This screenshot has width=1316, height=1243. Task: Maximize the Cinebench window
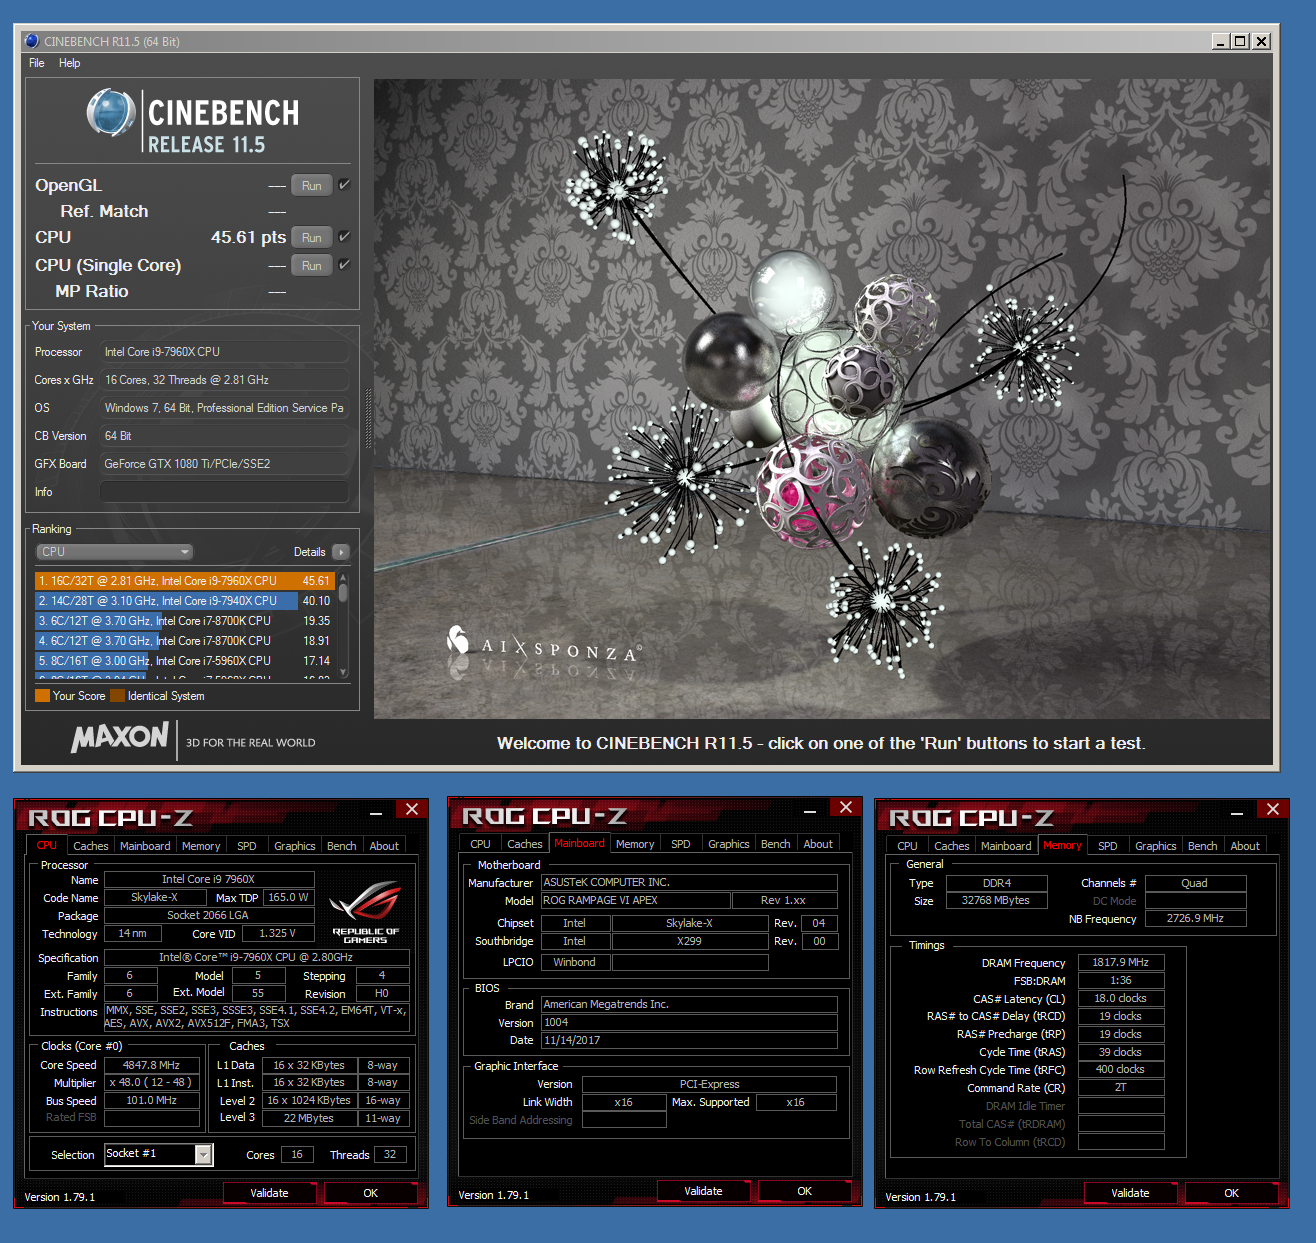[1240, 41]
